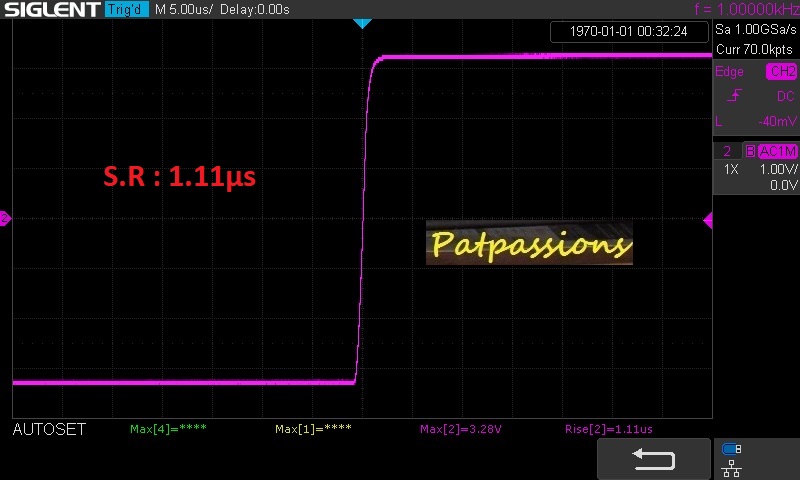Click the rising edge slope icon
Viewport: 800px width, 480px height.
tap(735, 96)
